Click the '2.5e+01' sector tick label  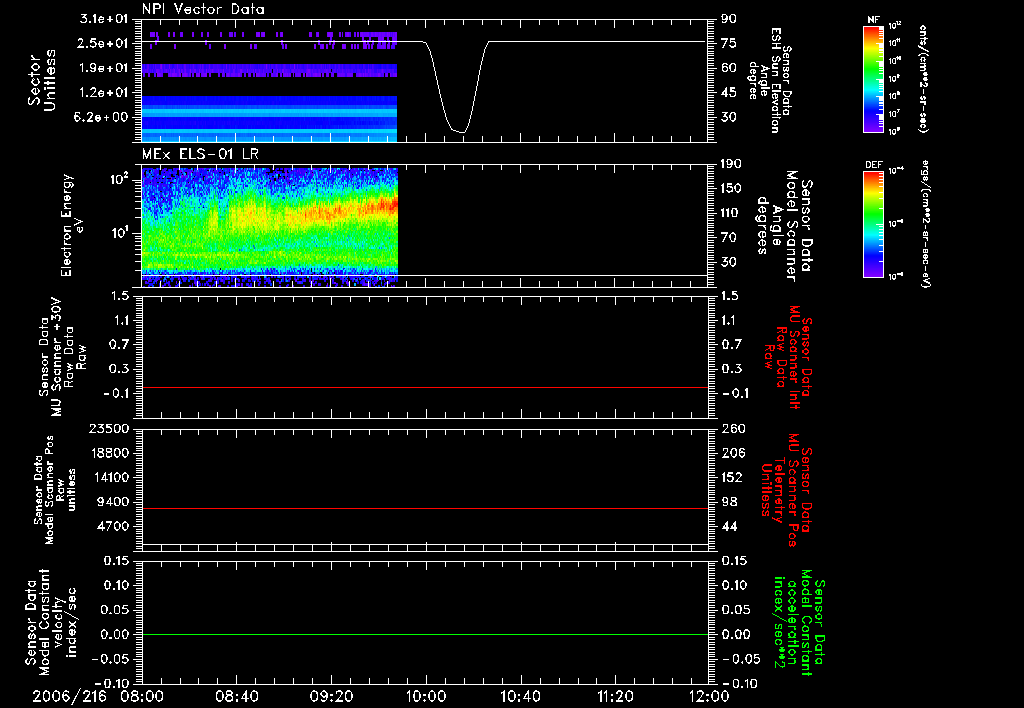[104, 43]
